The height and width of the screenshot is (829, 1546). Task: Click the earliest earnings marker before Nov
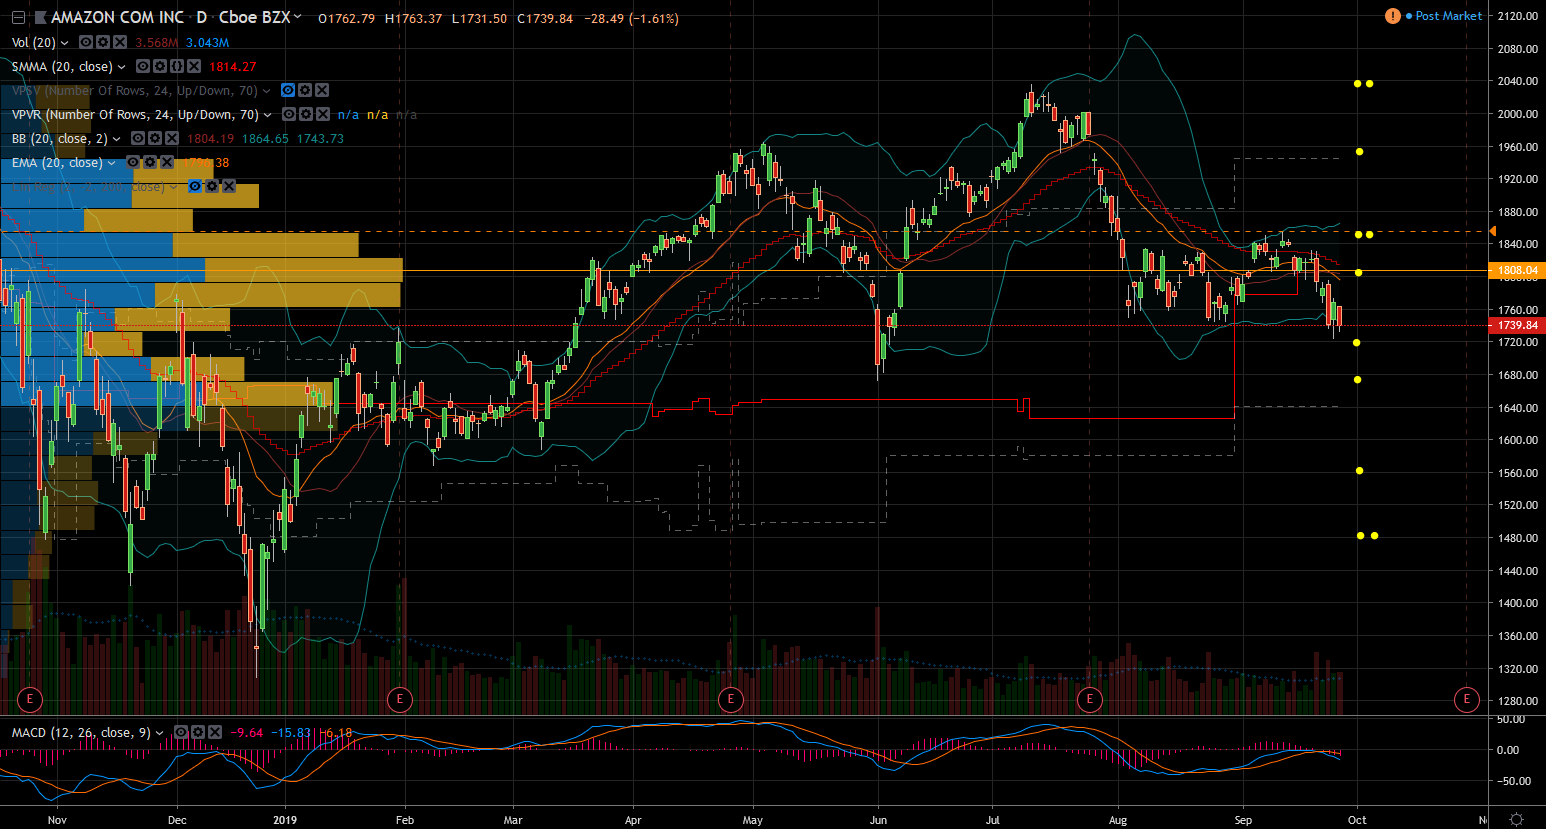click(x=30, y=699)
